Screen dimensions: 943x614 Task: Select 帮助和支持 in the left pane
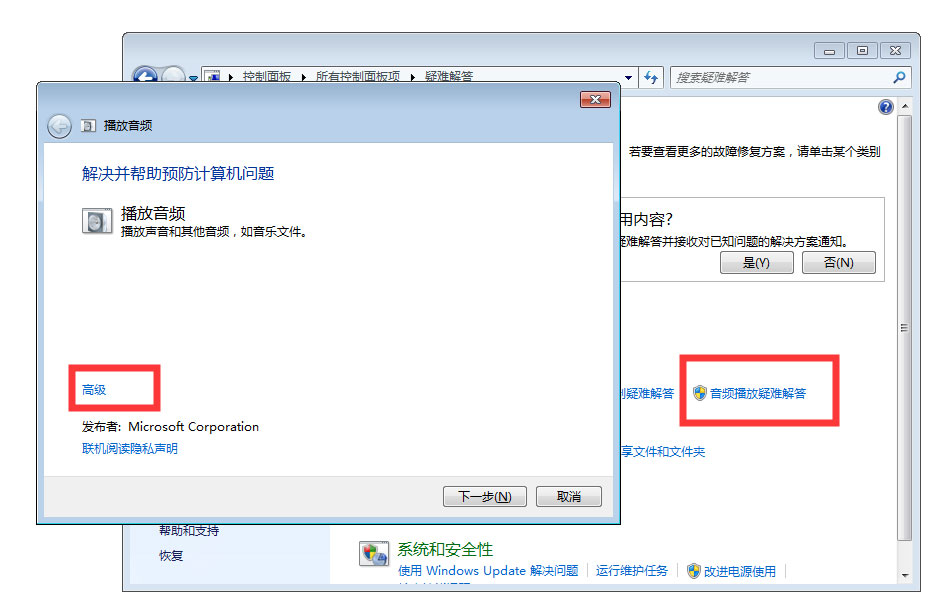tap(189, 530)
